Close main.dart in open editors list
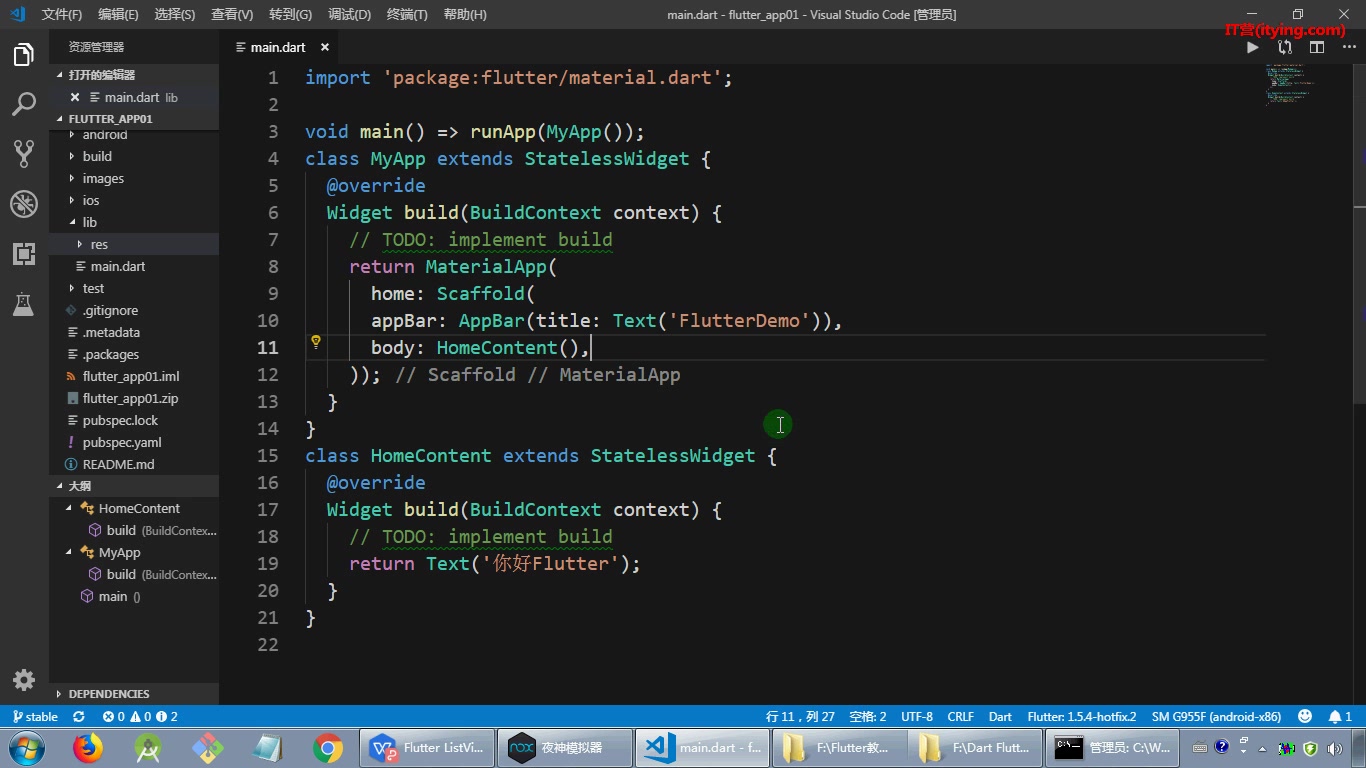The height and width of the screenshot is (768, 1366). [75, 97]
